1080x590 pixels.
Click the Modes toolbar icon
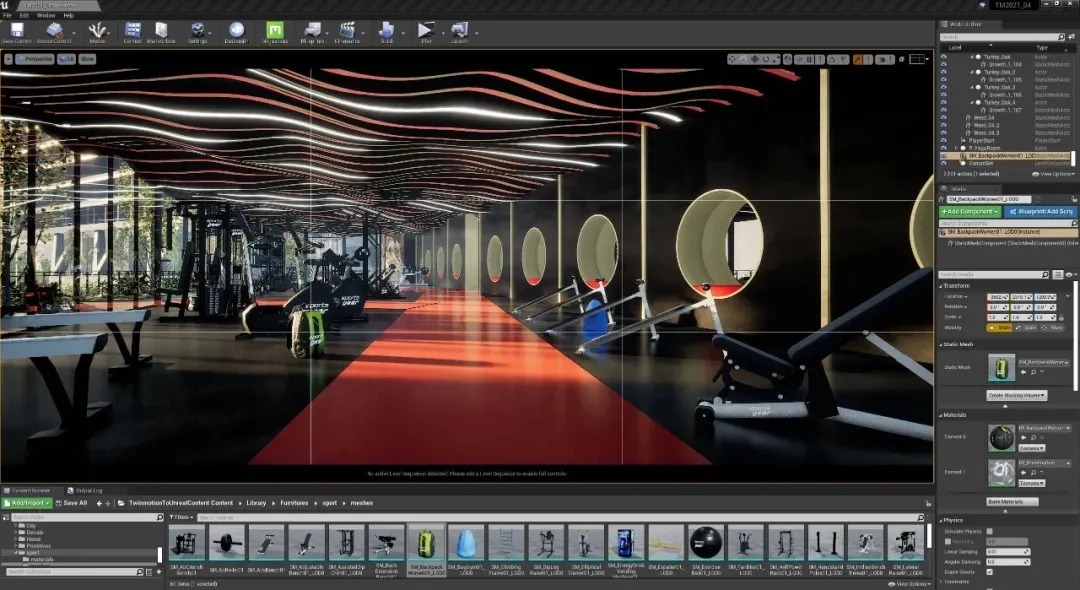[97, 30]
